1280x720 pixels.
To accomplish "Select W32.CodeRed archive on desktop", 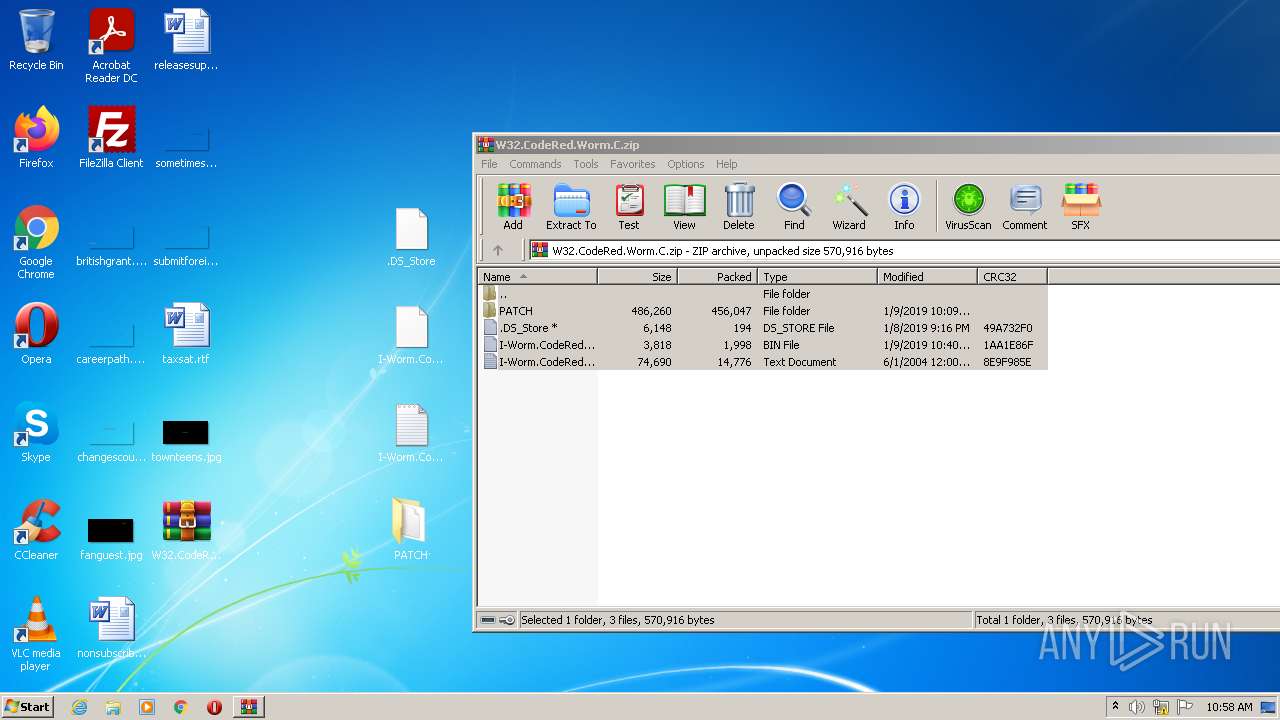I will tap(186, 530).
